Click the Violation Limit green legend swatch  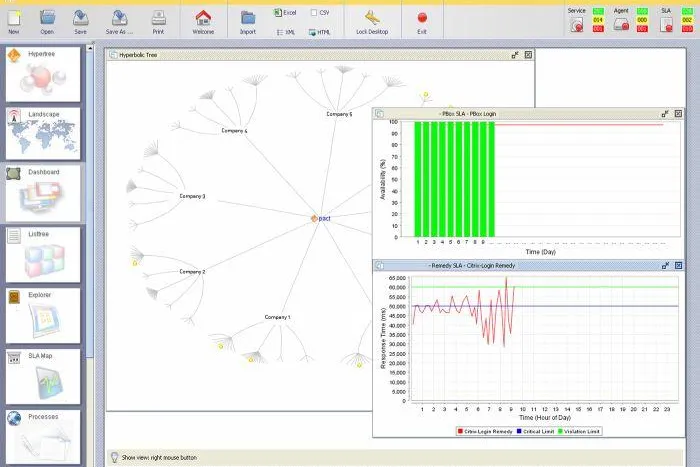click(561, 431)
